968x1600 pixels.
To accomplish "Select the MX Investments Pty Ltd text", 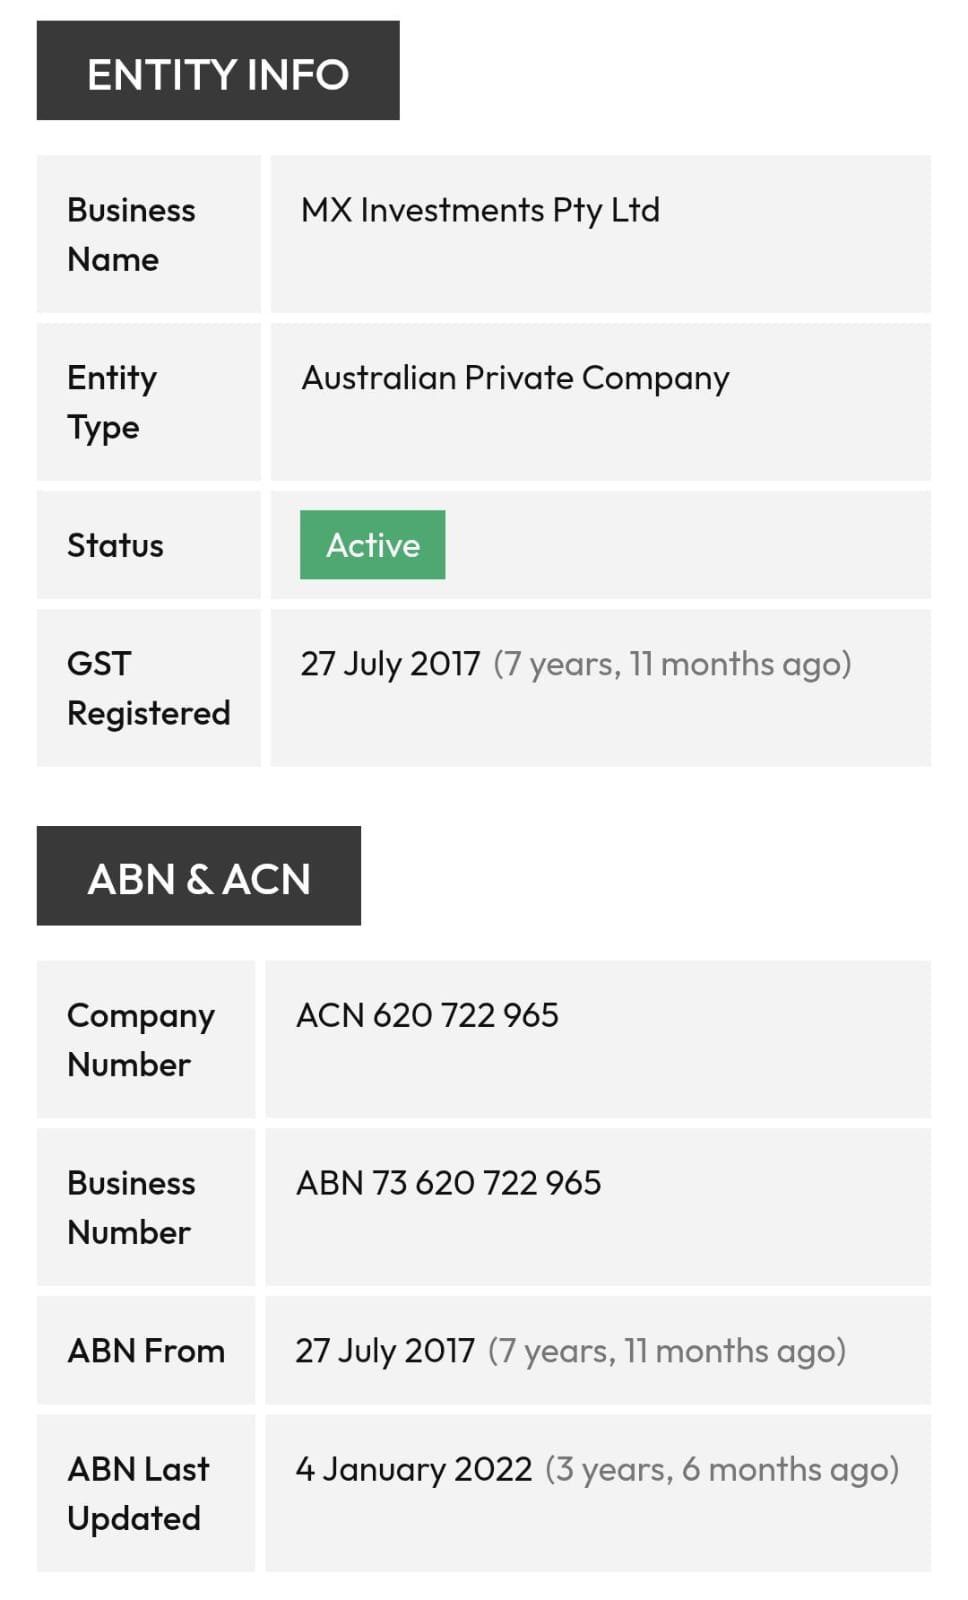I will pyautogui.click(x=480, y=210).
